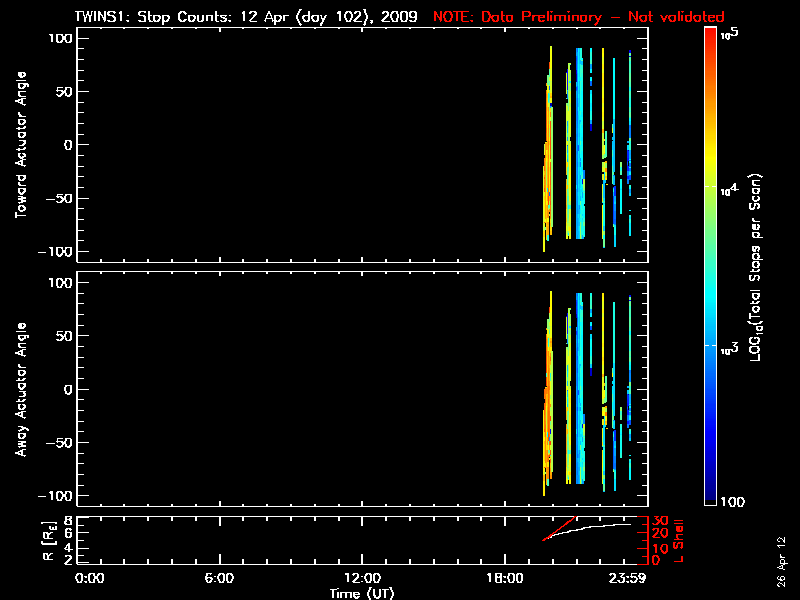800x600 pixels.
Task: Click the 12:00 tick label on the time axis
Action: coord(361,579)
